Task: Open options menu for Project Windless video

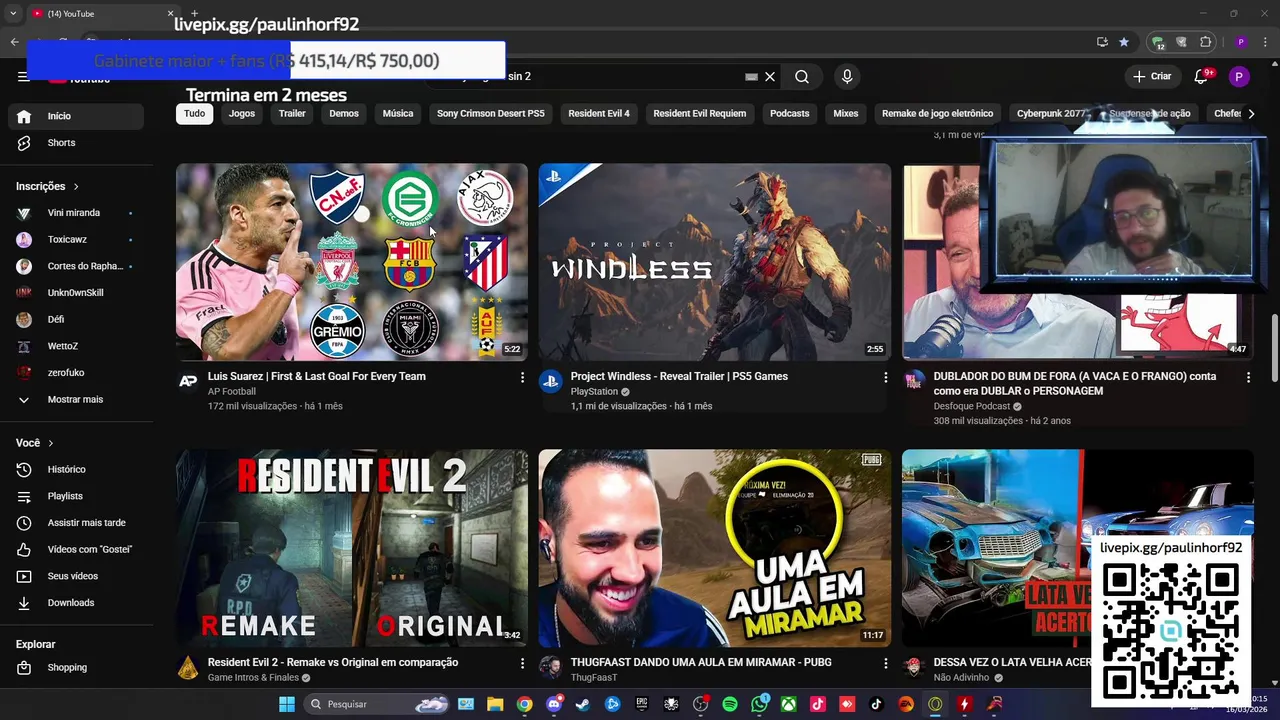Action: click(885, 377)
